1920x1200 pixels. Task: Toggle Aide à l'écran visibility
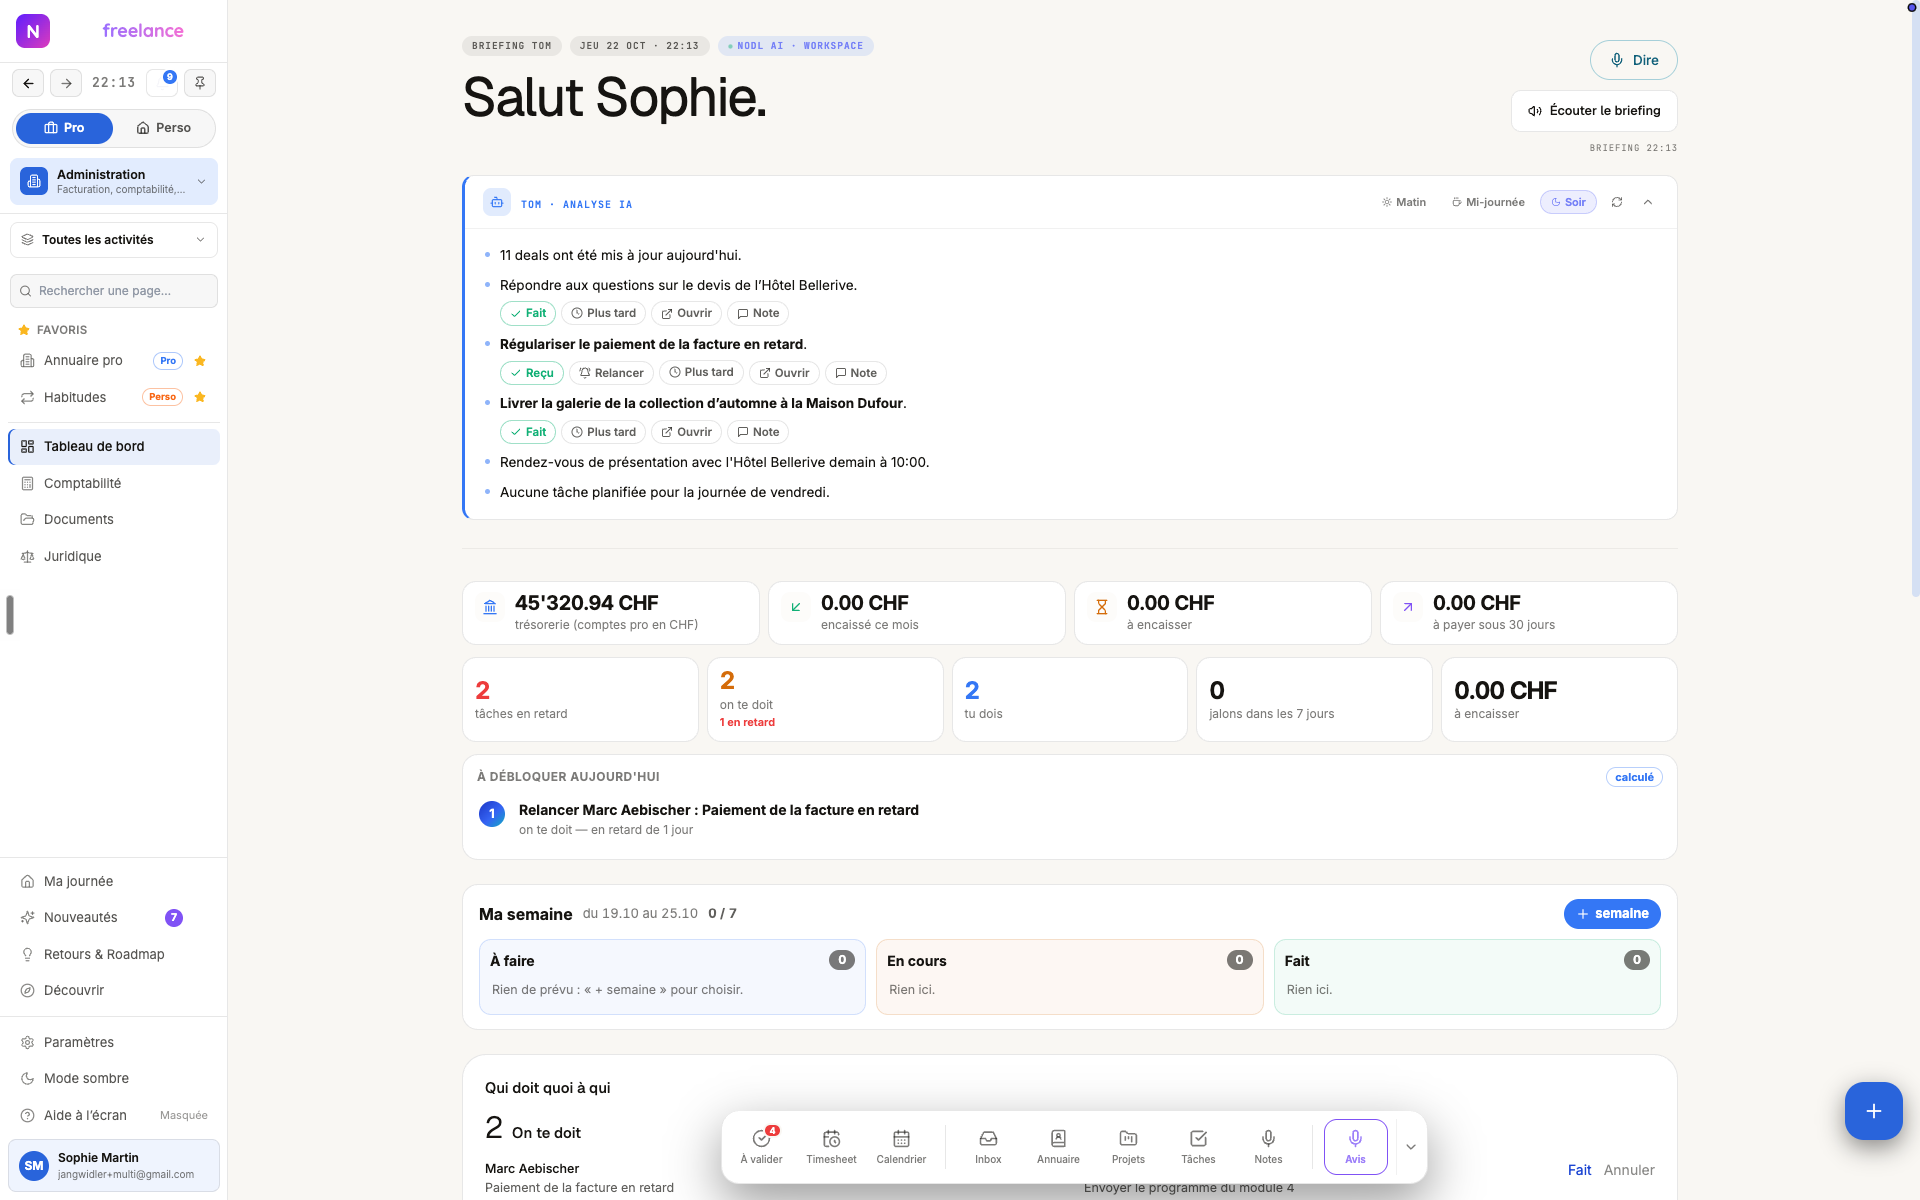tap(114, 1115)
